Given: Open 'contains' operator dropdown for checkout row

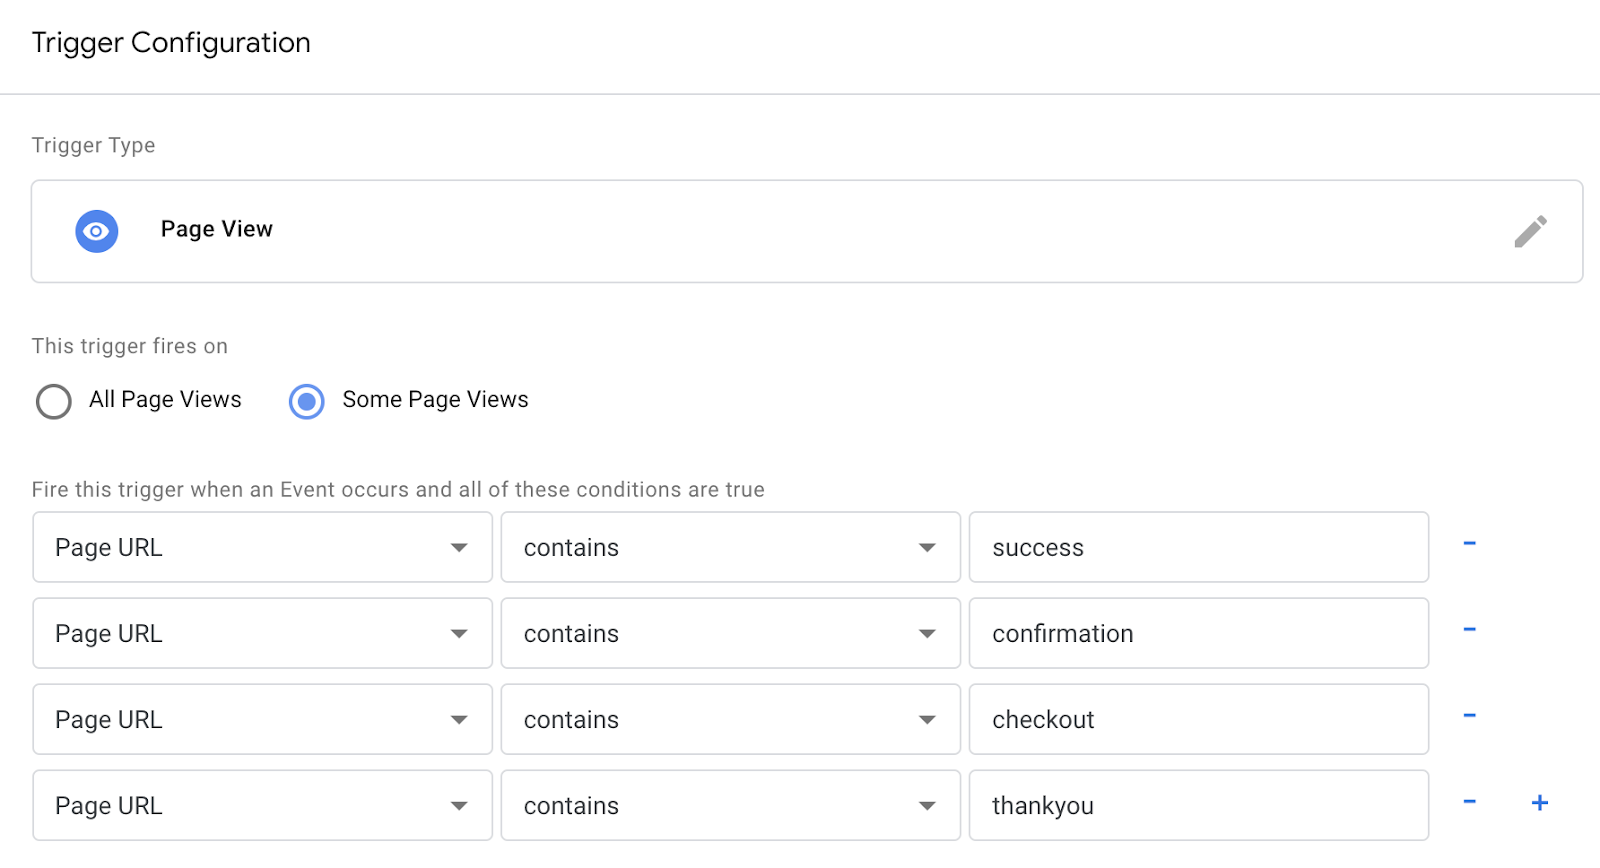Looking at the screenshot, I should tap(730, 719).
